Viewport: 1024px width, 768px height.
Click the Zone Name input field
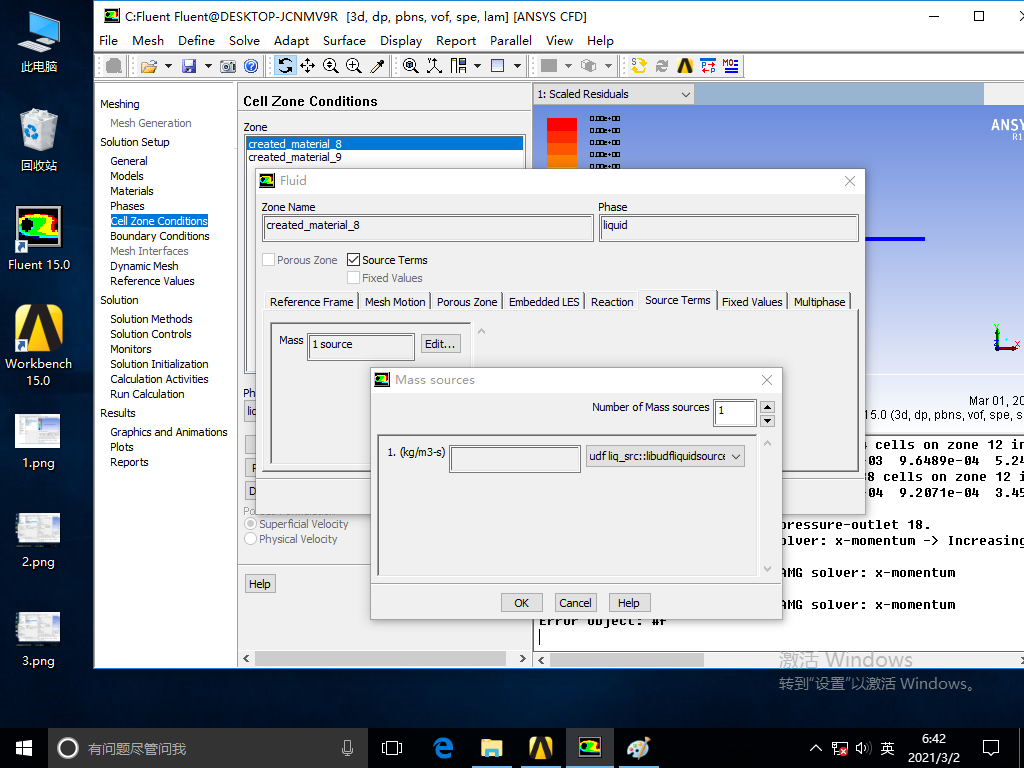click(x=428, y=228)
